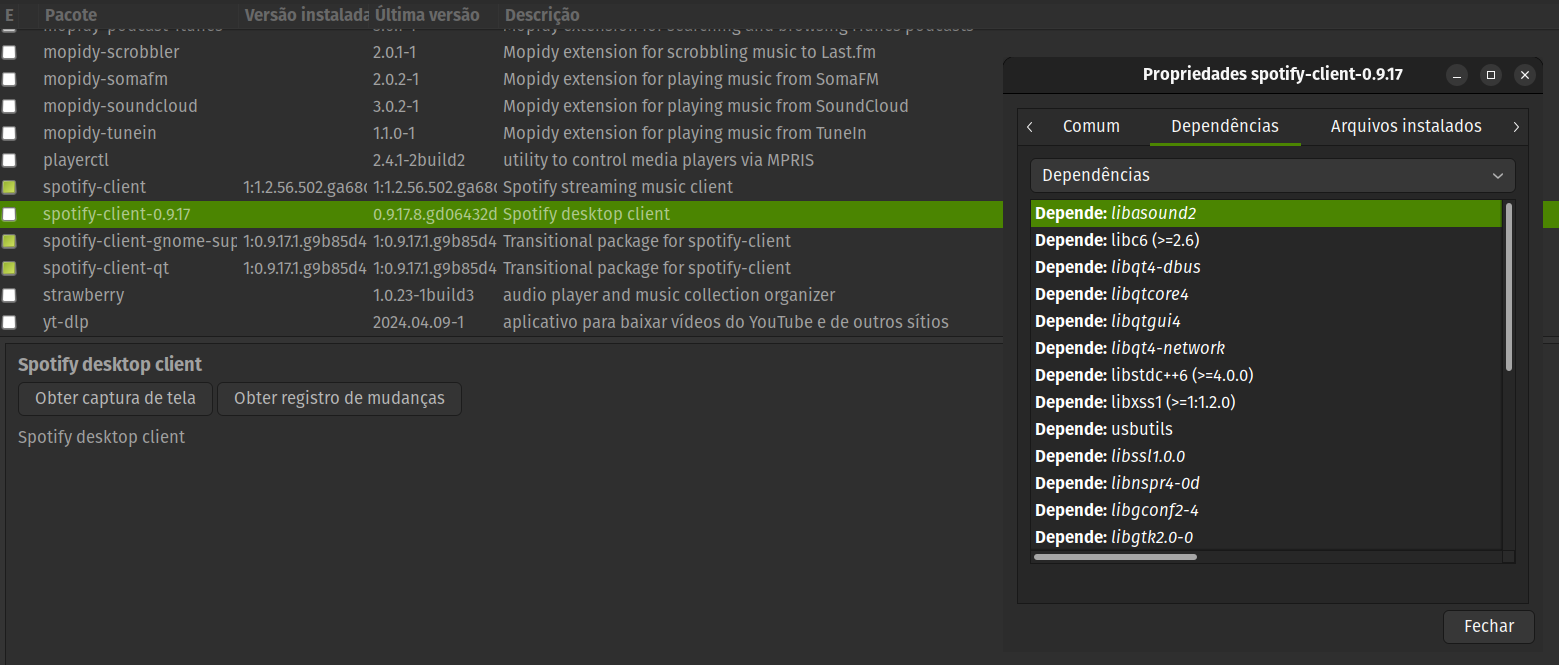
Task: Select the libqt4-dbus dependency row
Action: [1266, 268]
